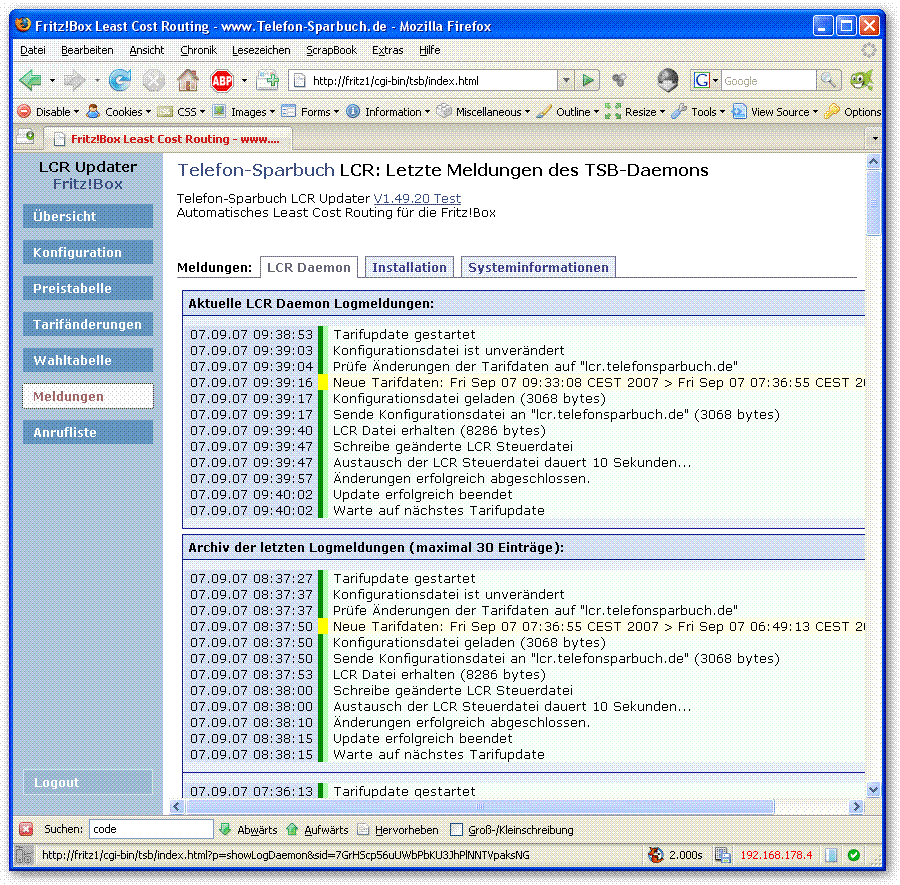Switch to the Systeminformationen tab

tap(538, 267)
